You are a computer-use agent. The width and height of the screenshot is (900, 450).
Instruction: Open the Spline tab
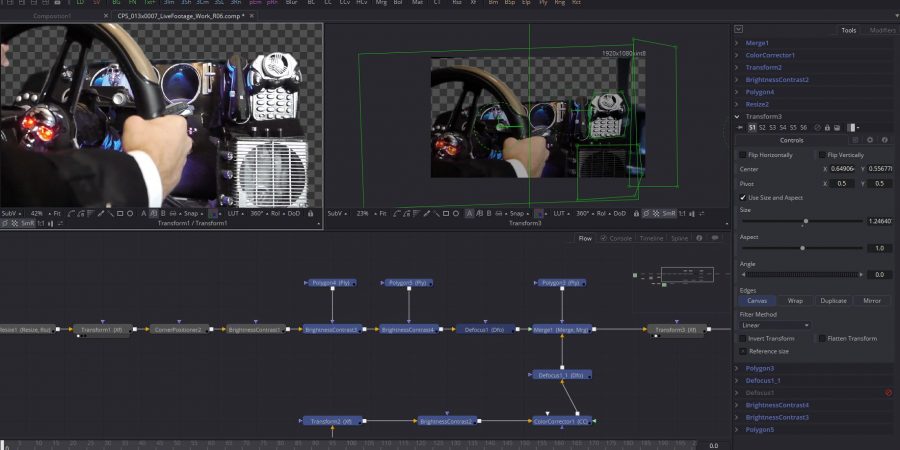[x=680, y=238]
